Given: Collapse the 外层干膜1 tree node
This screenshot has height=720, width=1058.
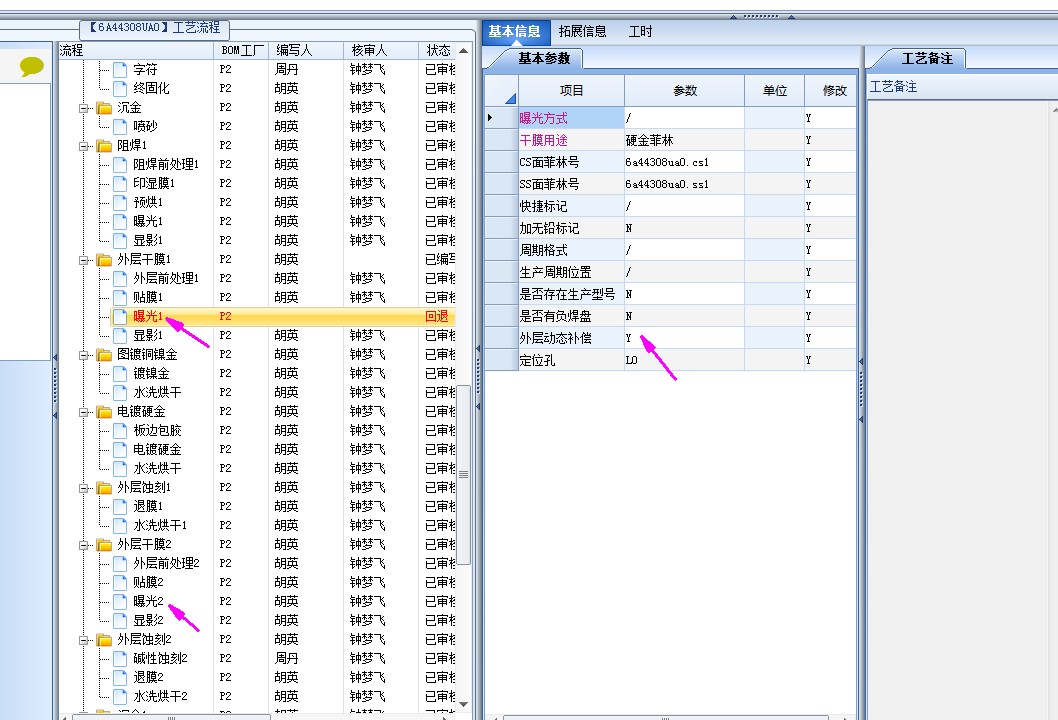Looking at the screenshot, I should 84,260.
